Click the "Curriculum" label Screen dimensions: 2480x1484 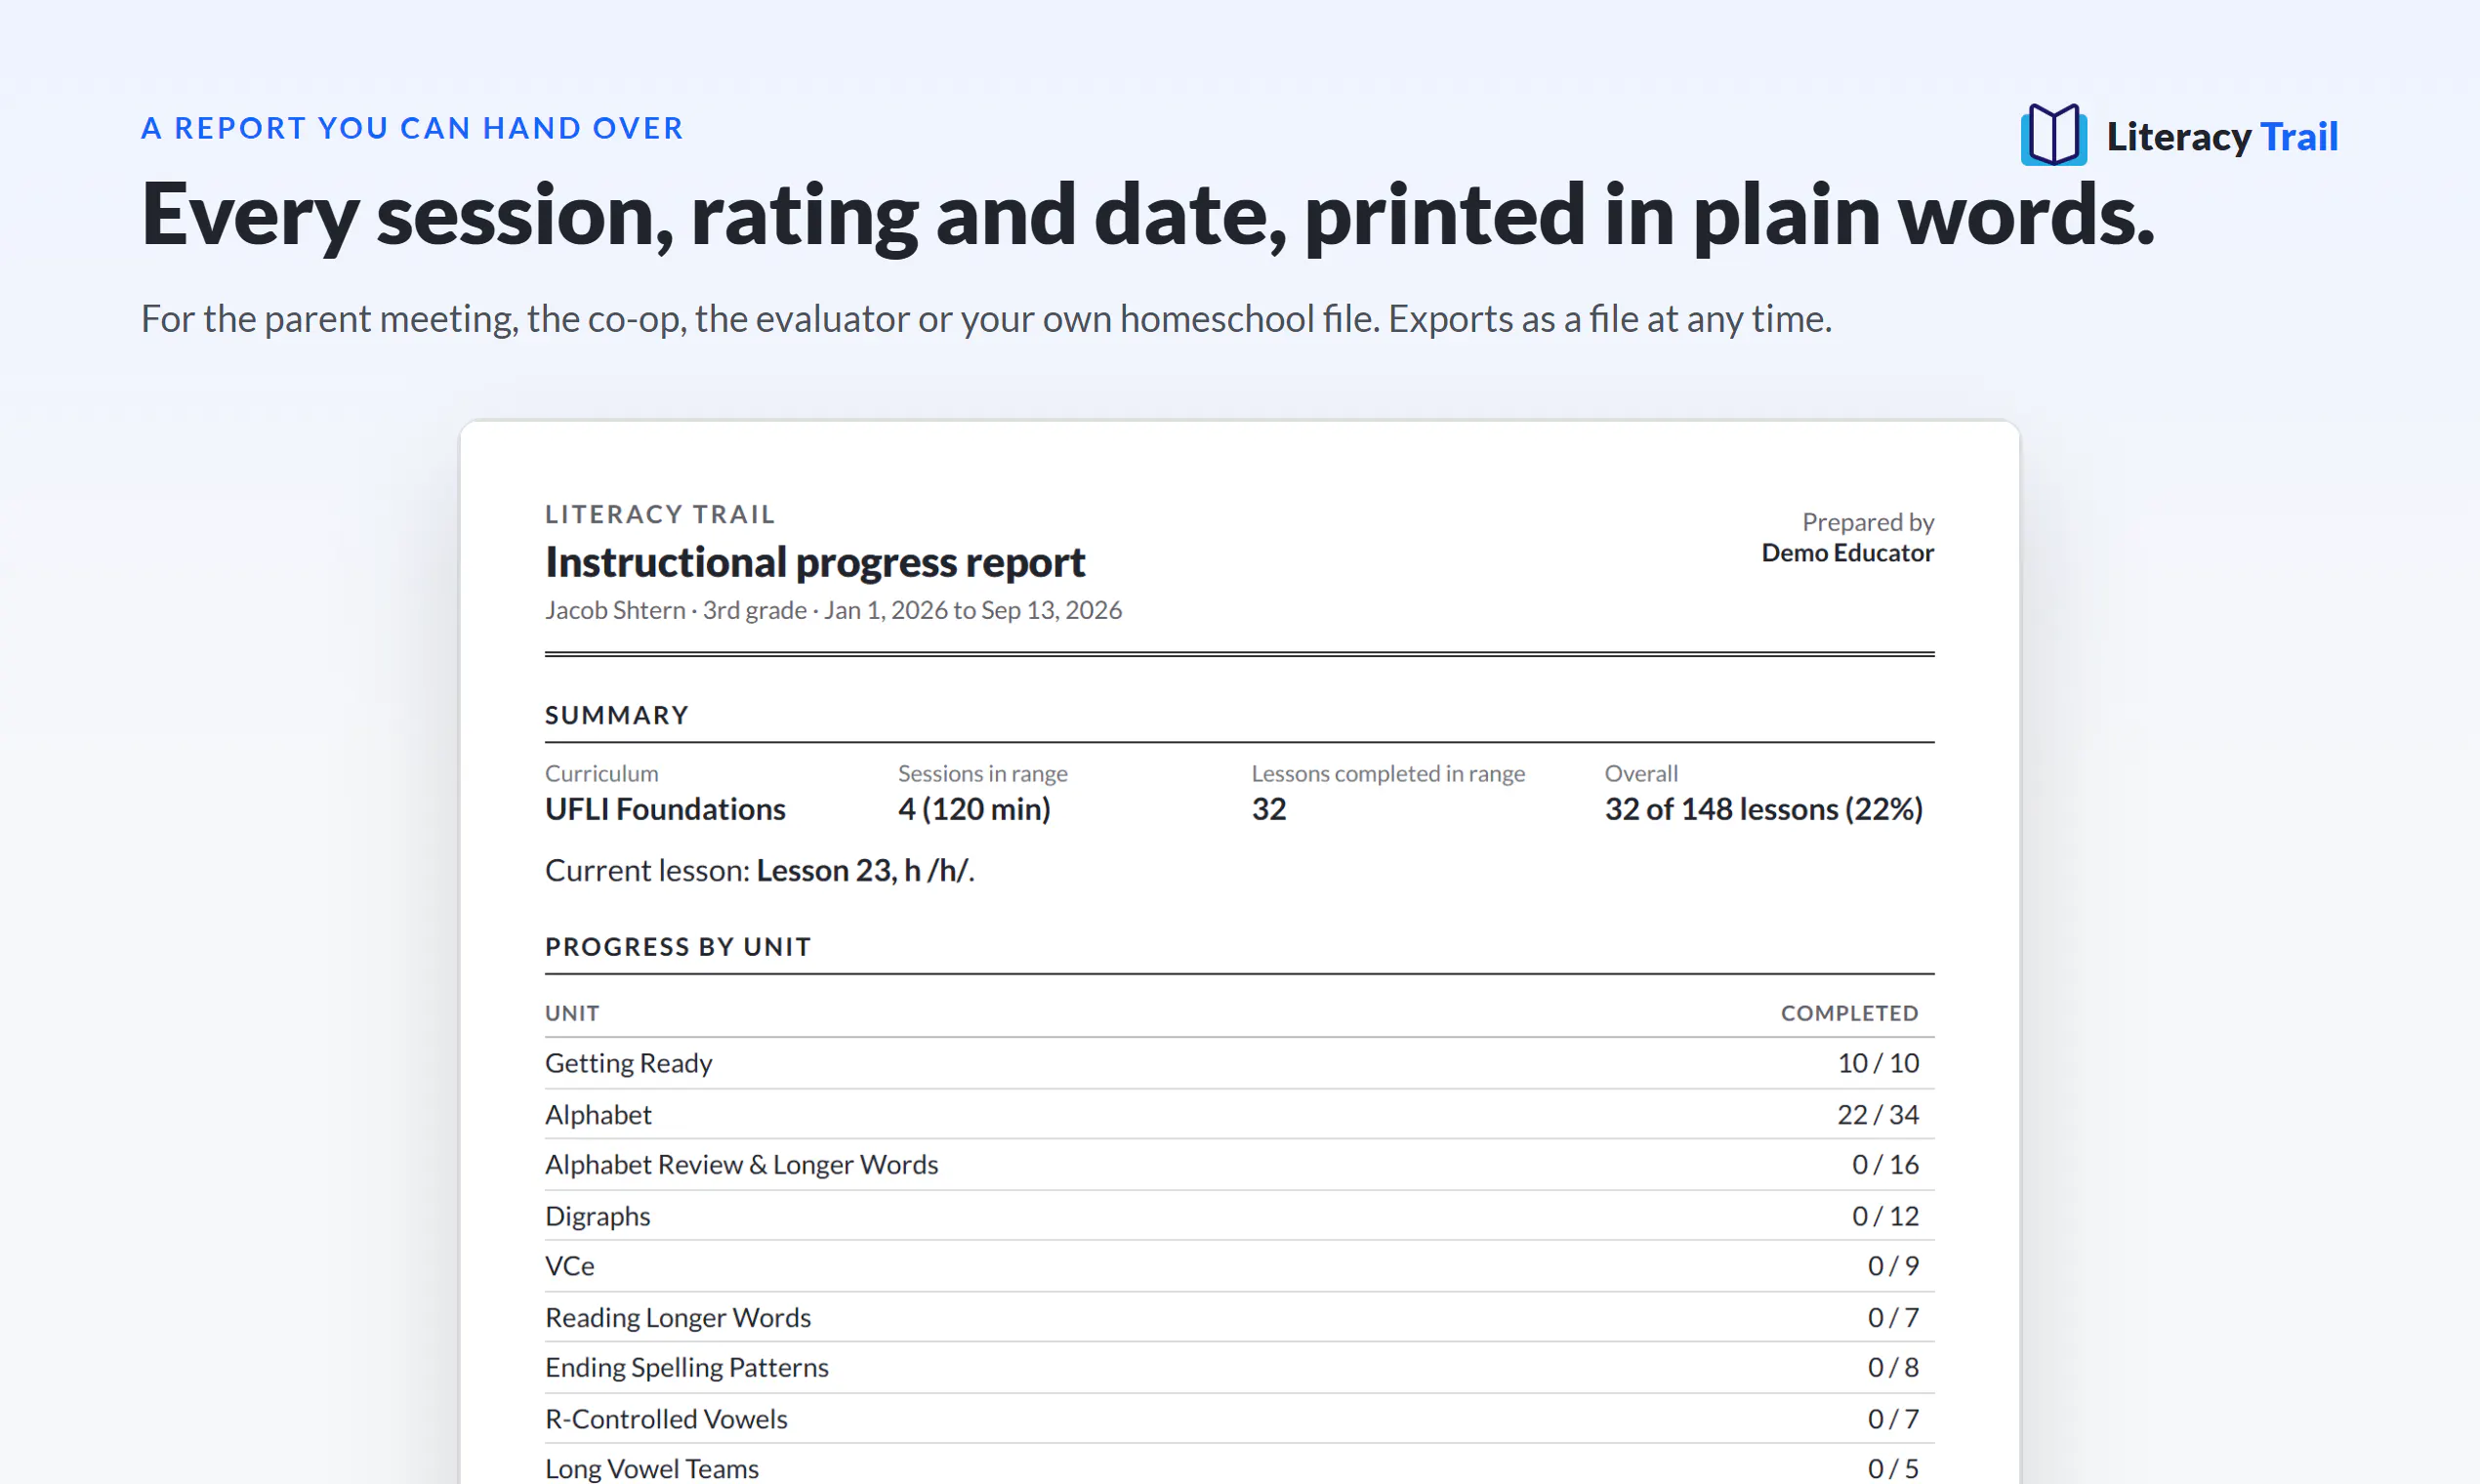coord(602,773)
